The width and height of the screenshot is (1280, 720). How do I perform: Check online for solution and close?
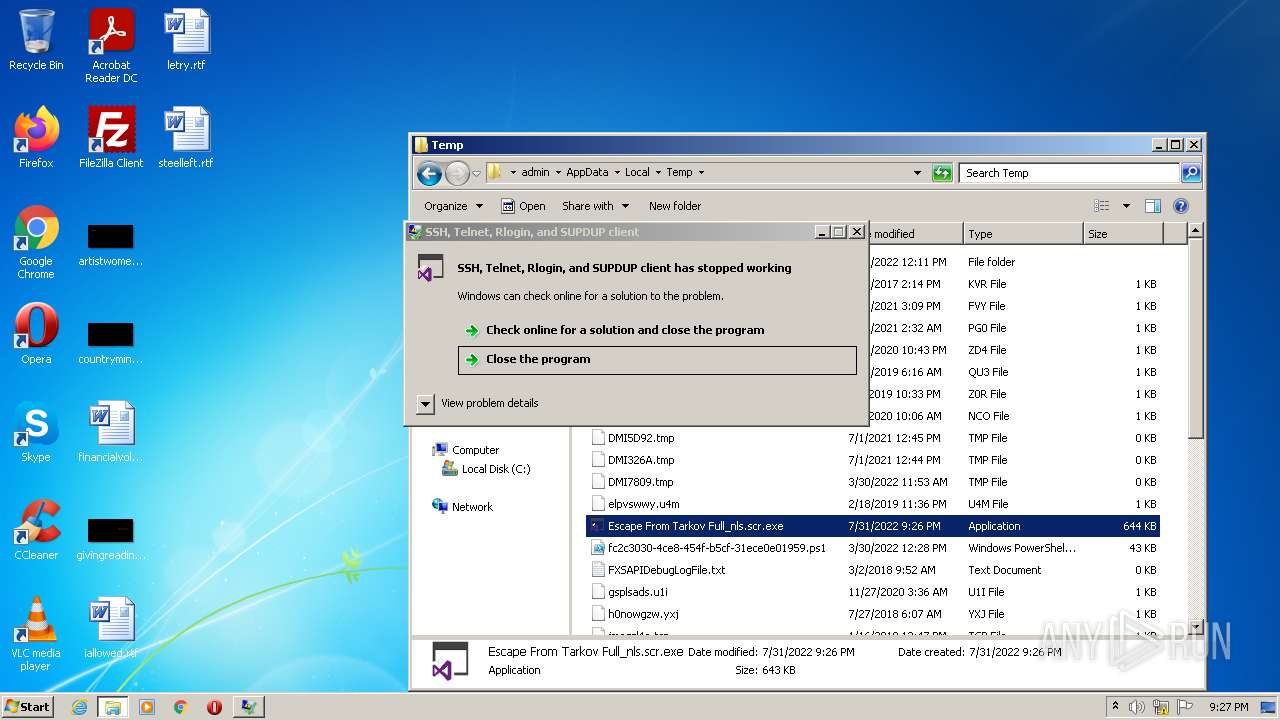tap(657, 330)
